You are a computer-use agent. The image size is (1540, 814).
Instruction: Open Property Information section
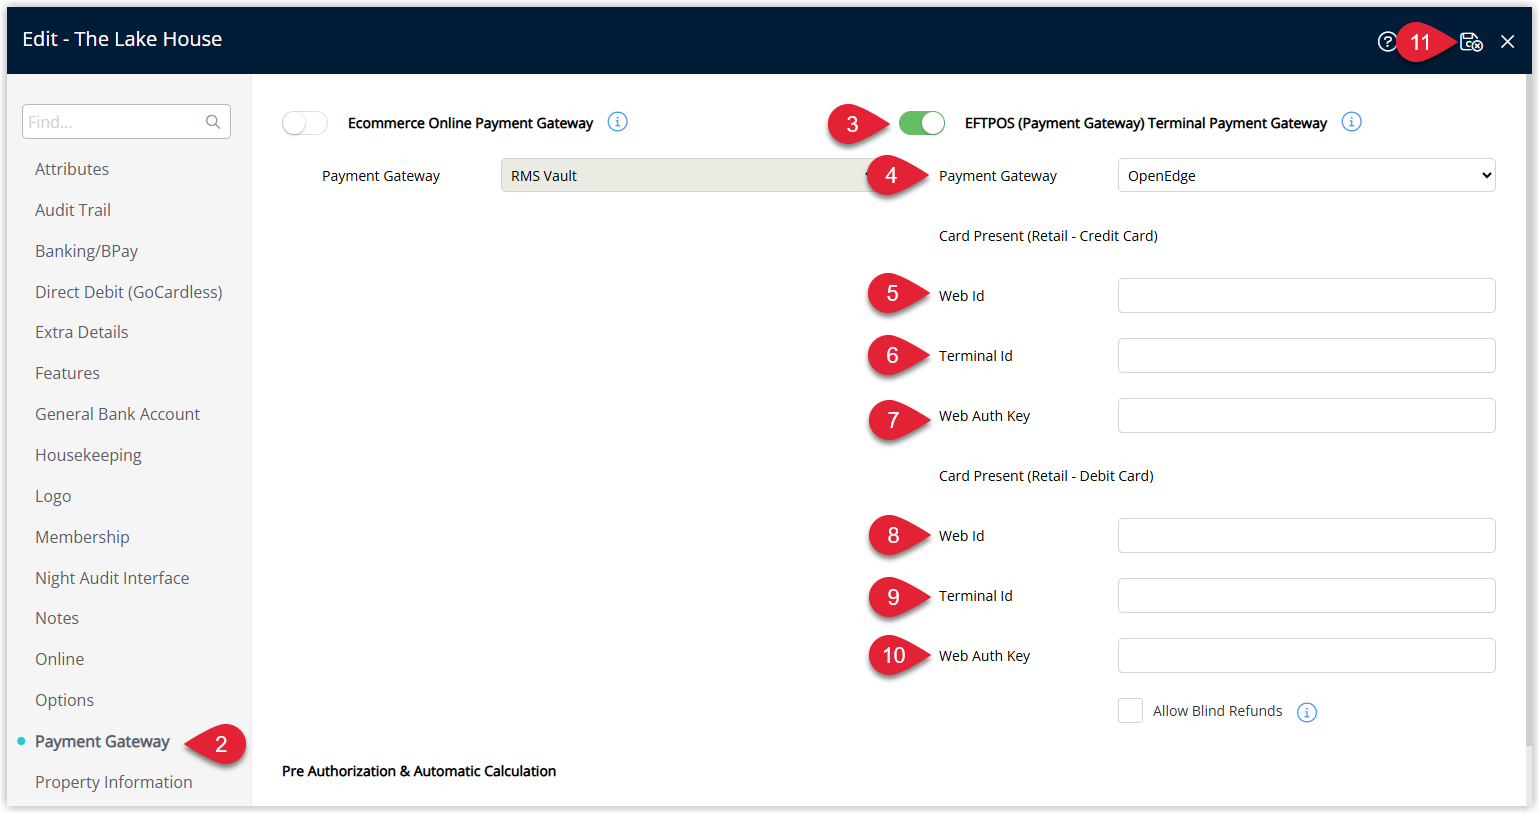click(x=114, y=782)
